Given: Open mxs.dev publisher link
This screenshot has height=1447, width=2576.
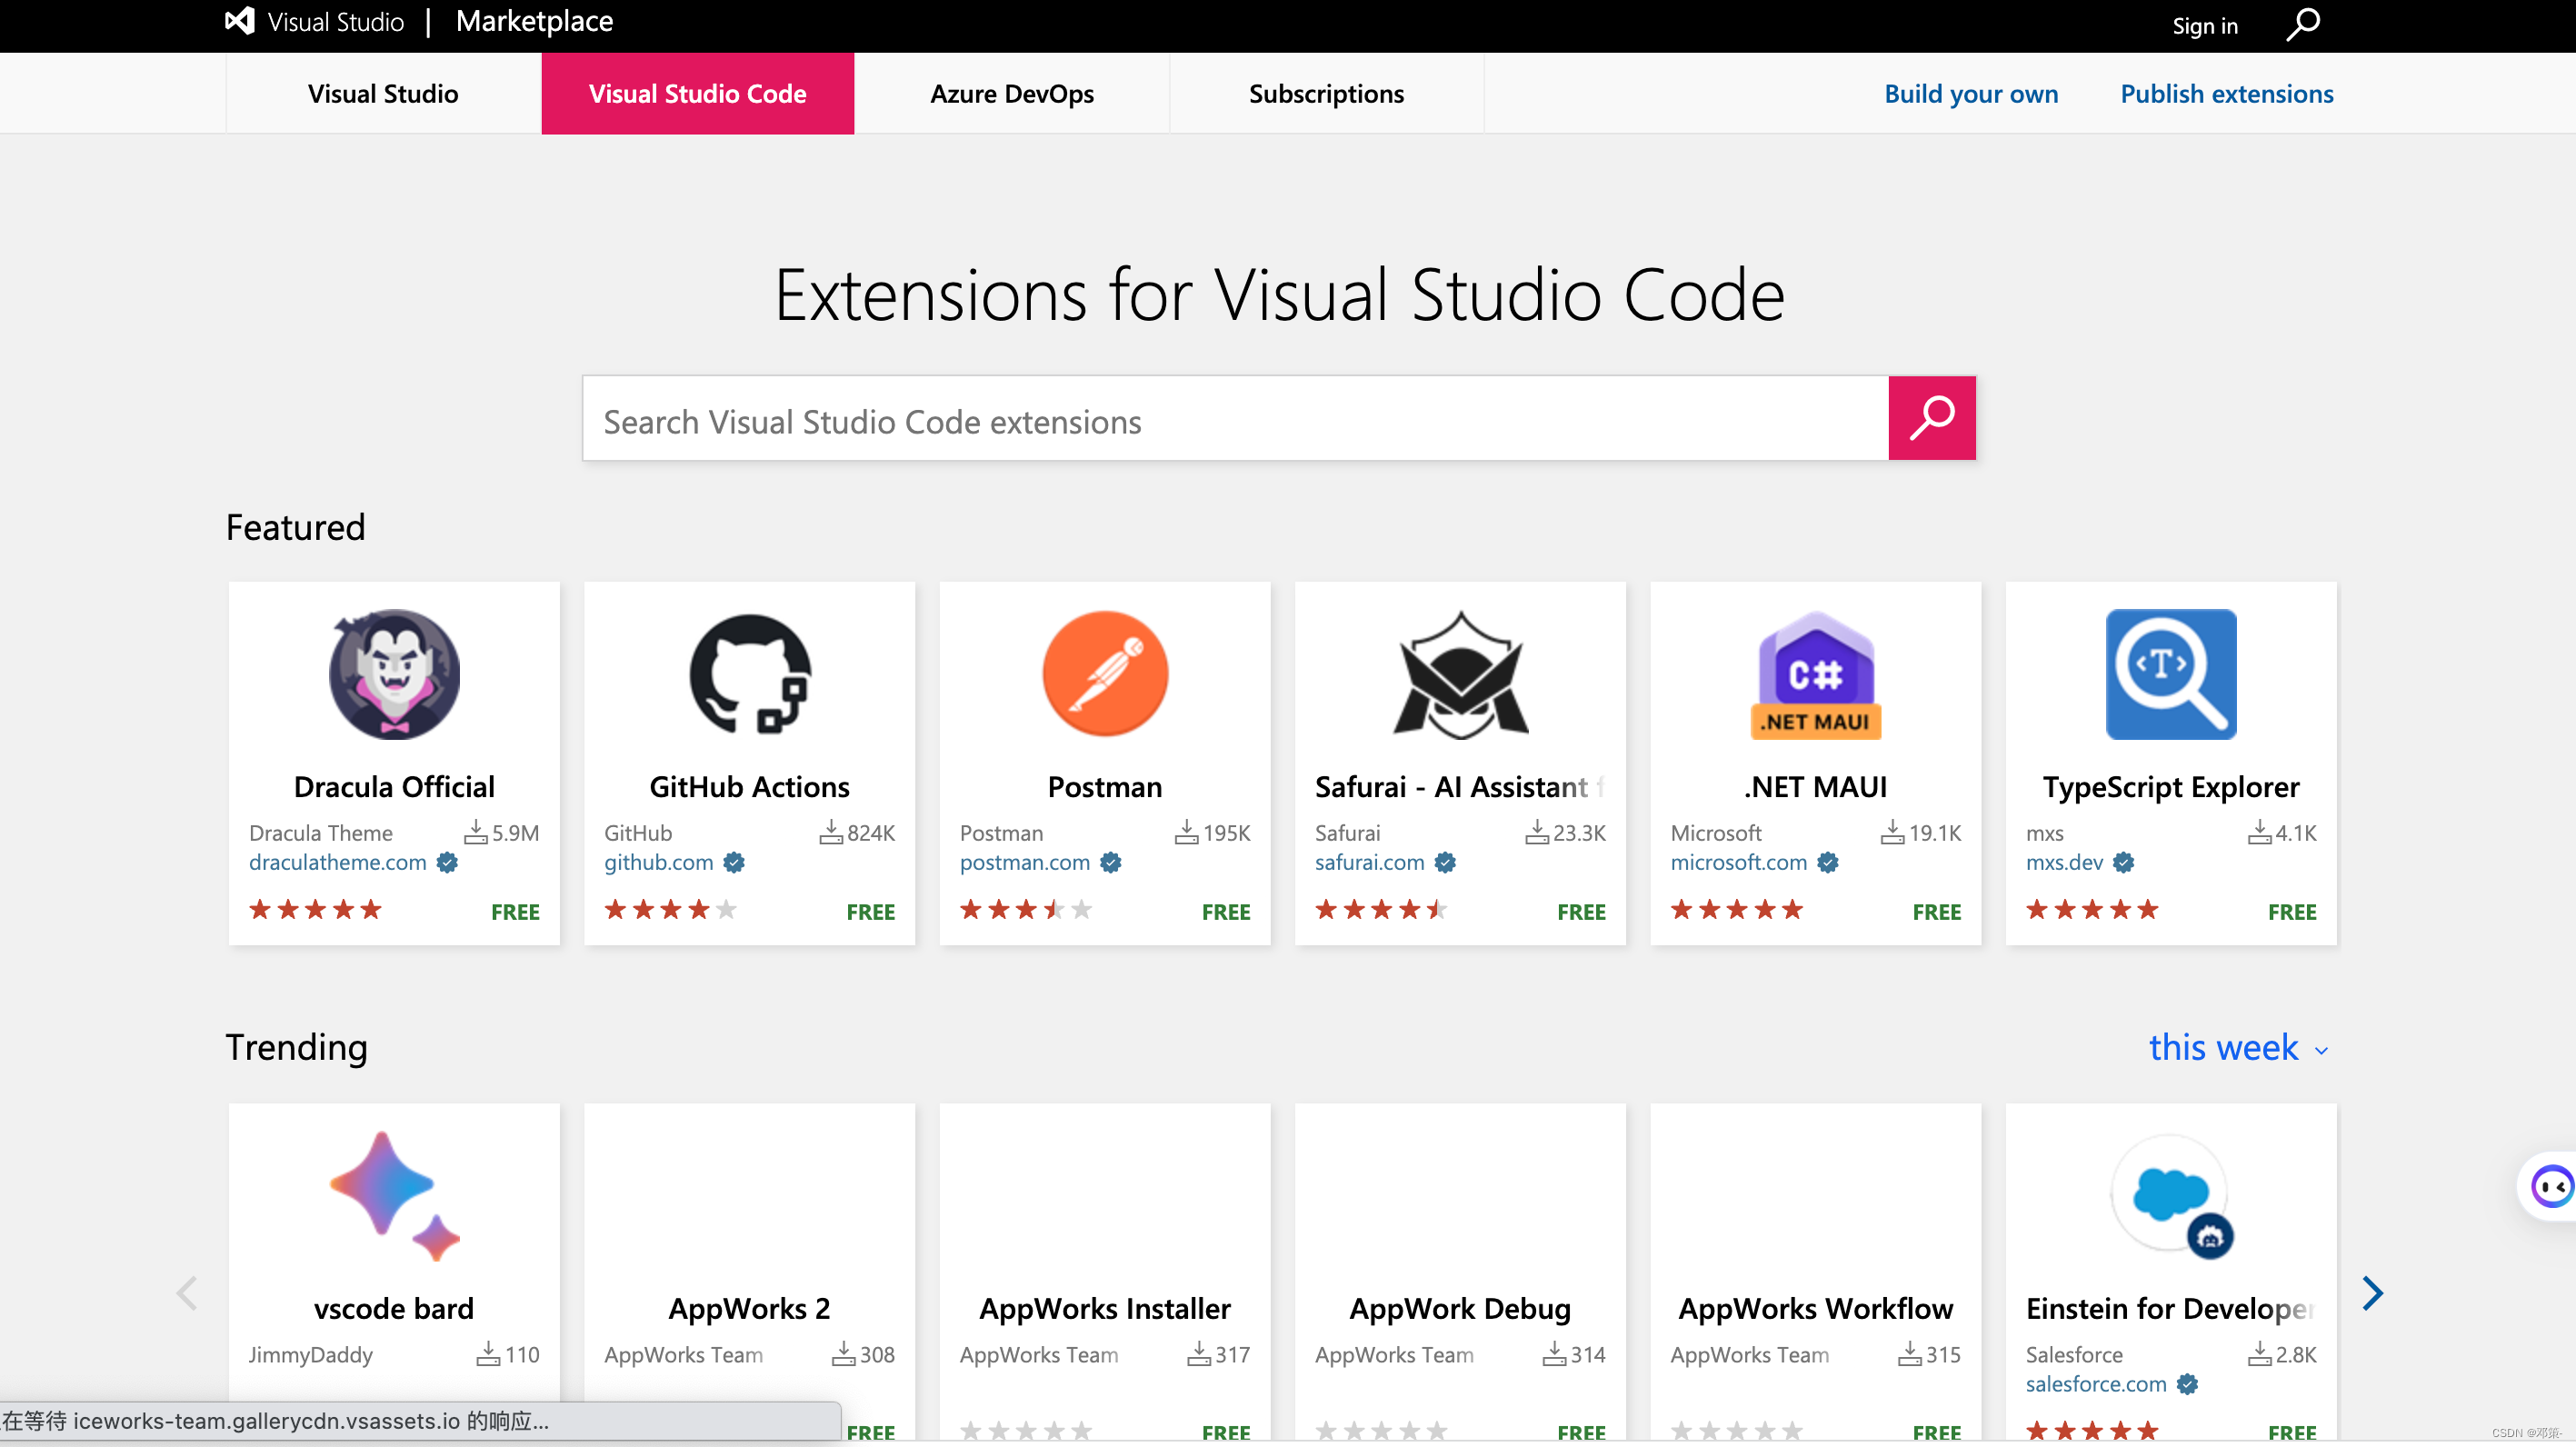Looking at the screenshot, I should pos(2064,862).
